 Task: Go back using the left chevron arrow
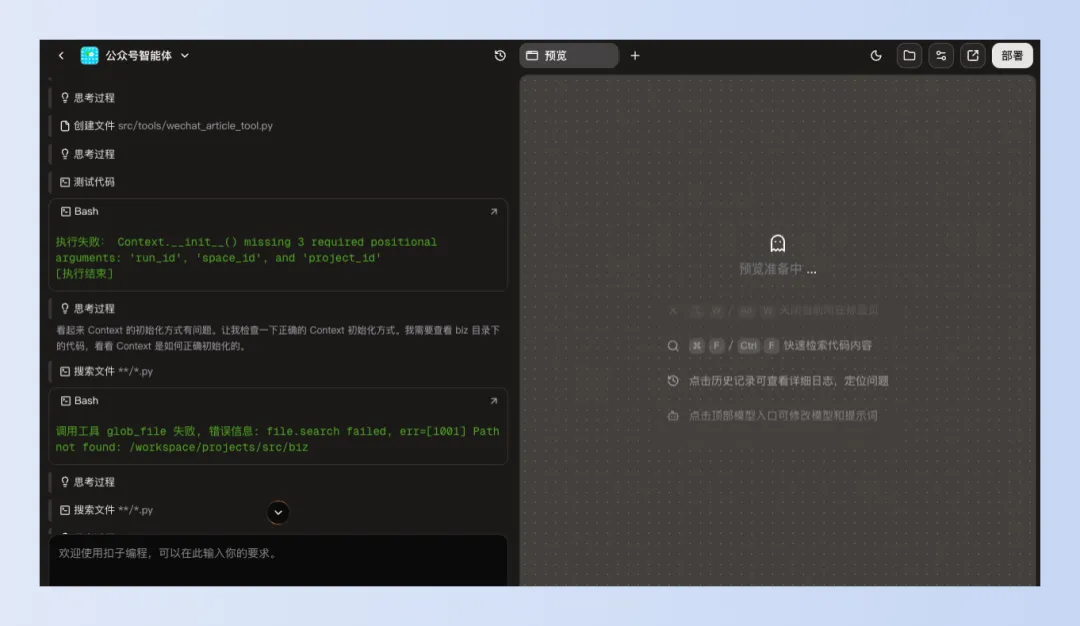click(61, 56)
